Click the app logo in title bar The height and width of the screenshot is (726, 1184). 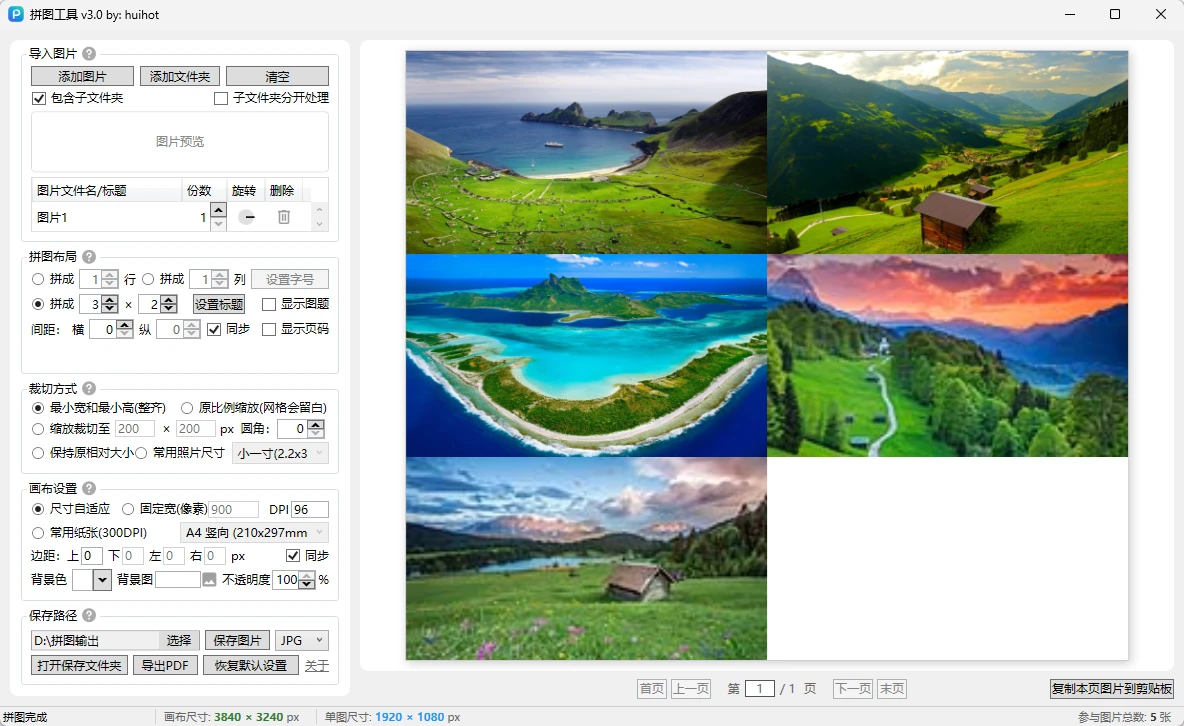tap(15, 14)
